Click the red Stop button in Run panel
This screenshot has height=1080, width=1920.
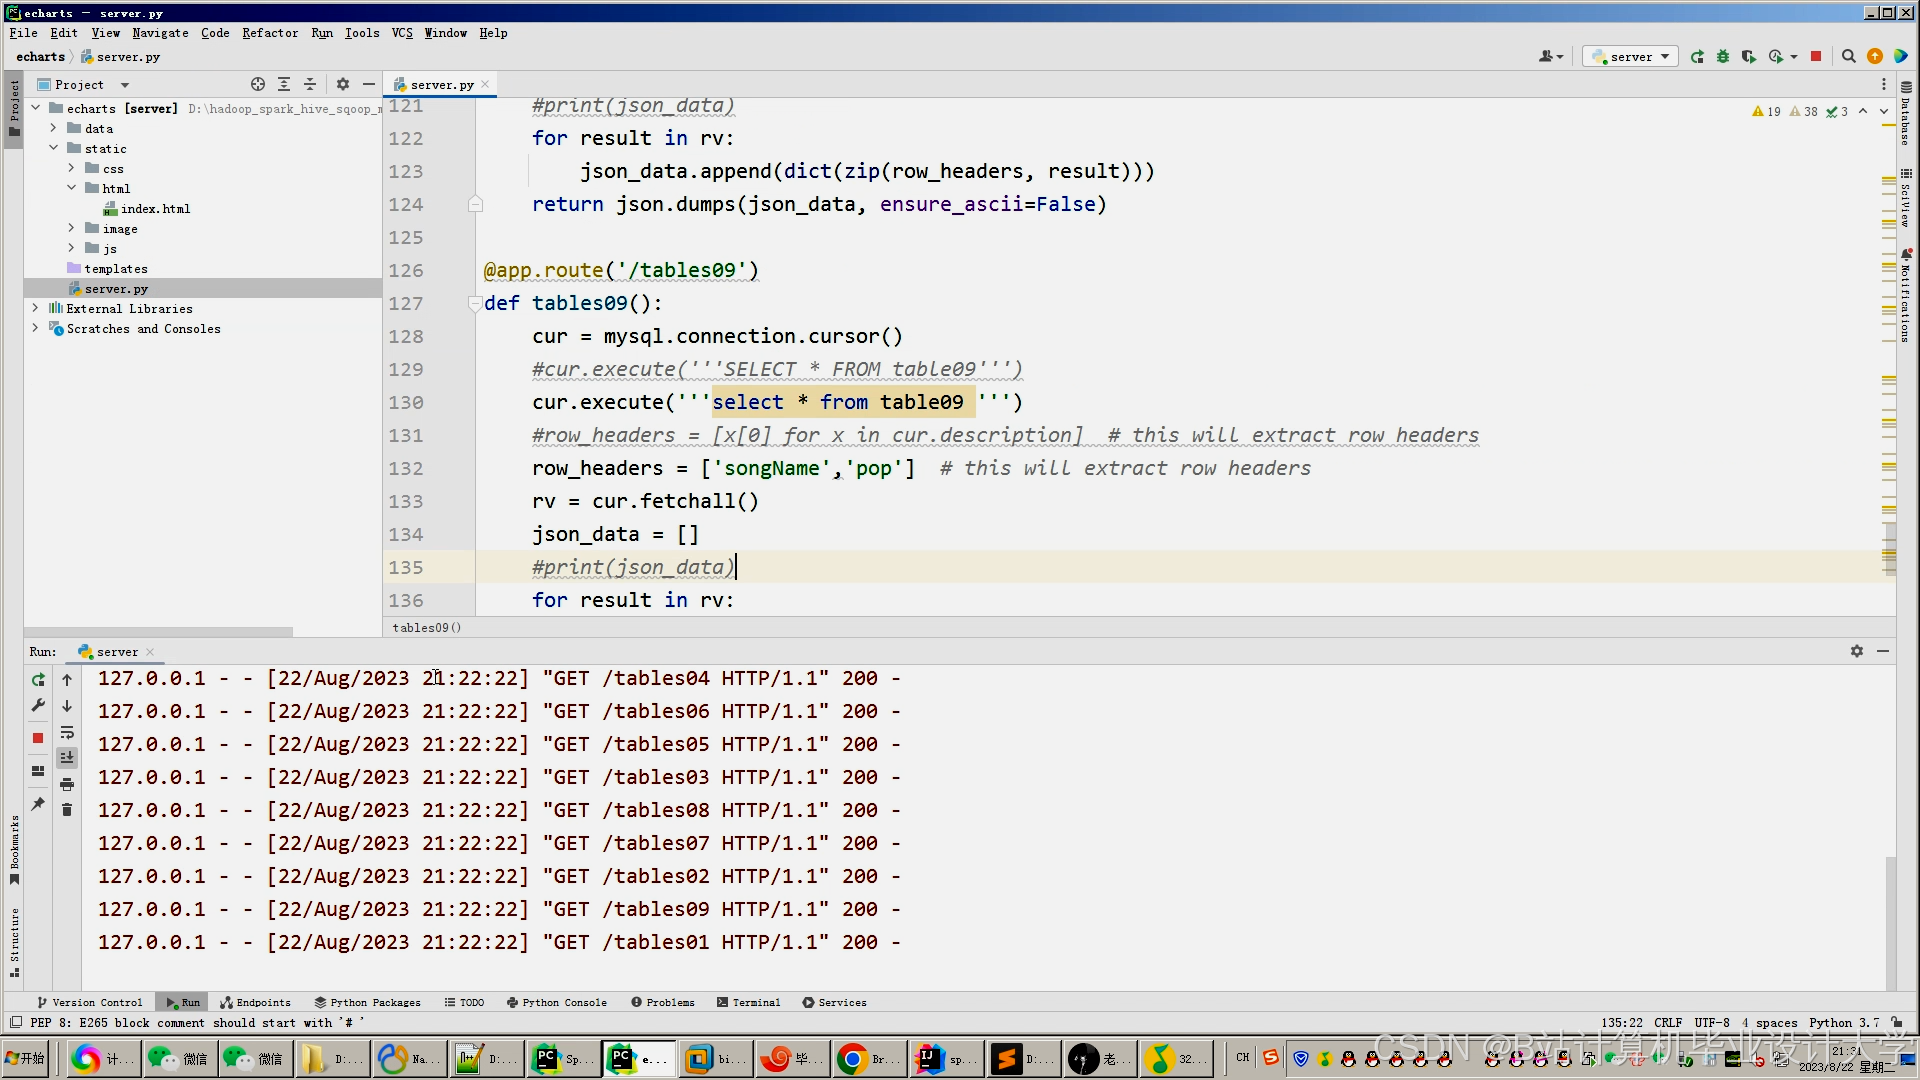click(38, 738)
